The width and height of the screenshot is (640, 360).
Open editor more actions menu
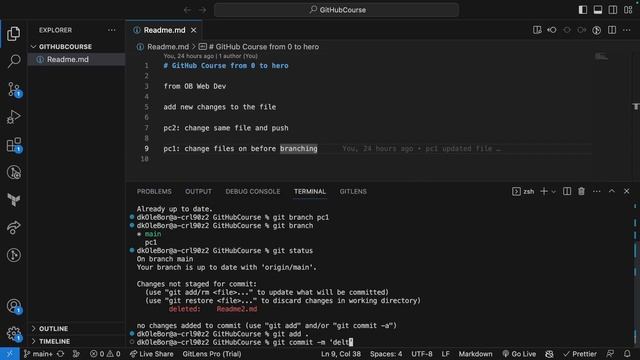[x=627, y=30]
